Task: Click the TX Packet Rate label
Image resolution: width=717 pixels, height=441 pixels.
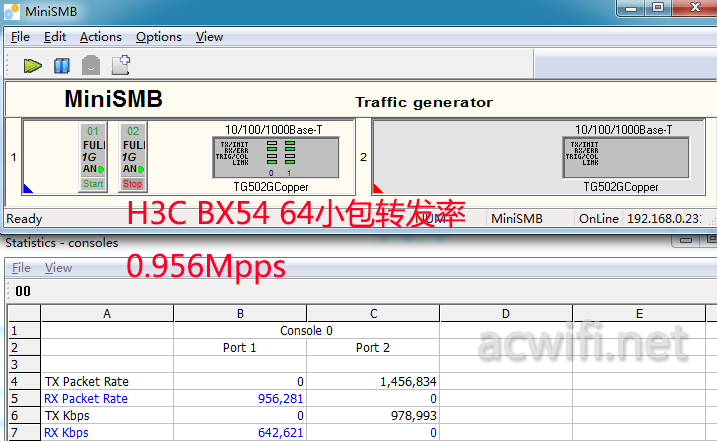Action: 87,382
